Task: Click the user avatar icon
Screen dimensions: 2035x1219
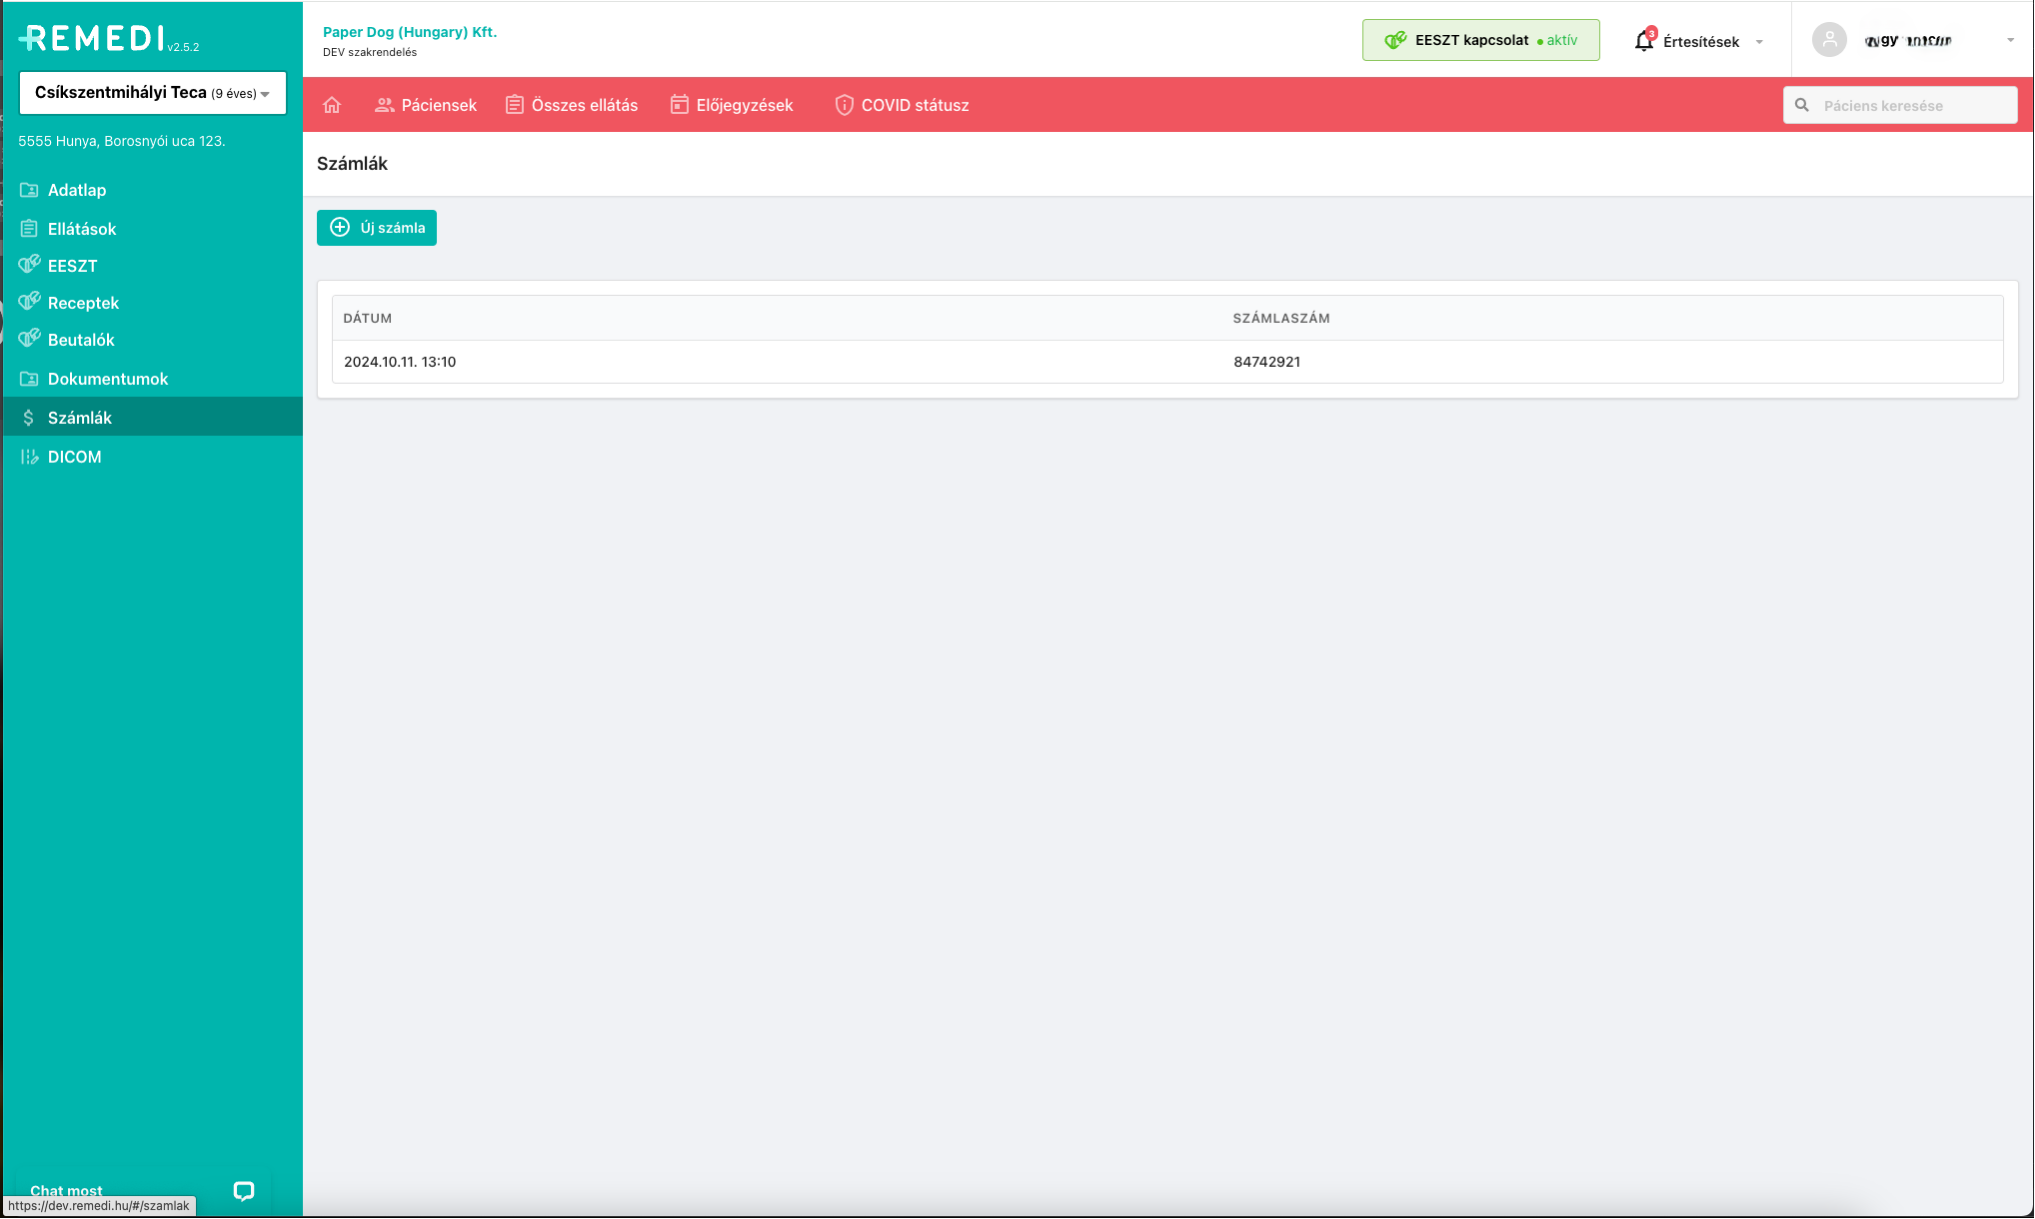Action: click(1828, 40)
